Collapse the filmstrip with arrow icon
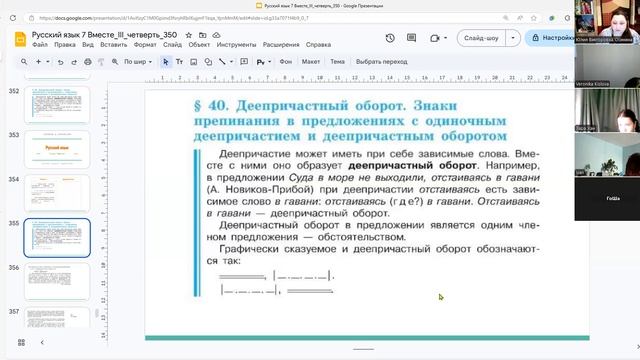 [42, 342]
